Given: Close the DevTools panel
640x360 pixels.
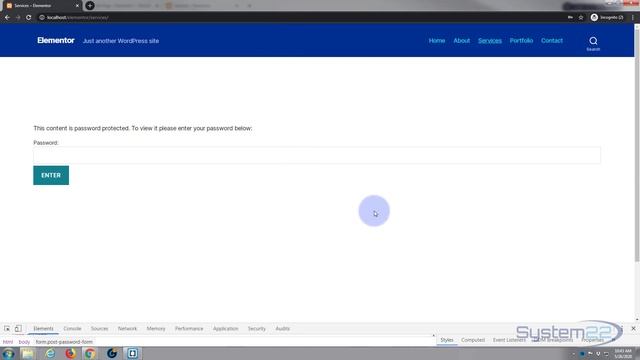Looking at the screenshot, I should [x=633, y=329].
